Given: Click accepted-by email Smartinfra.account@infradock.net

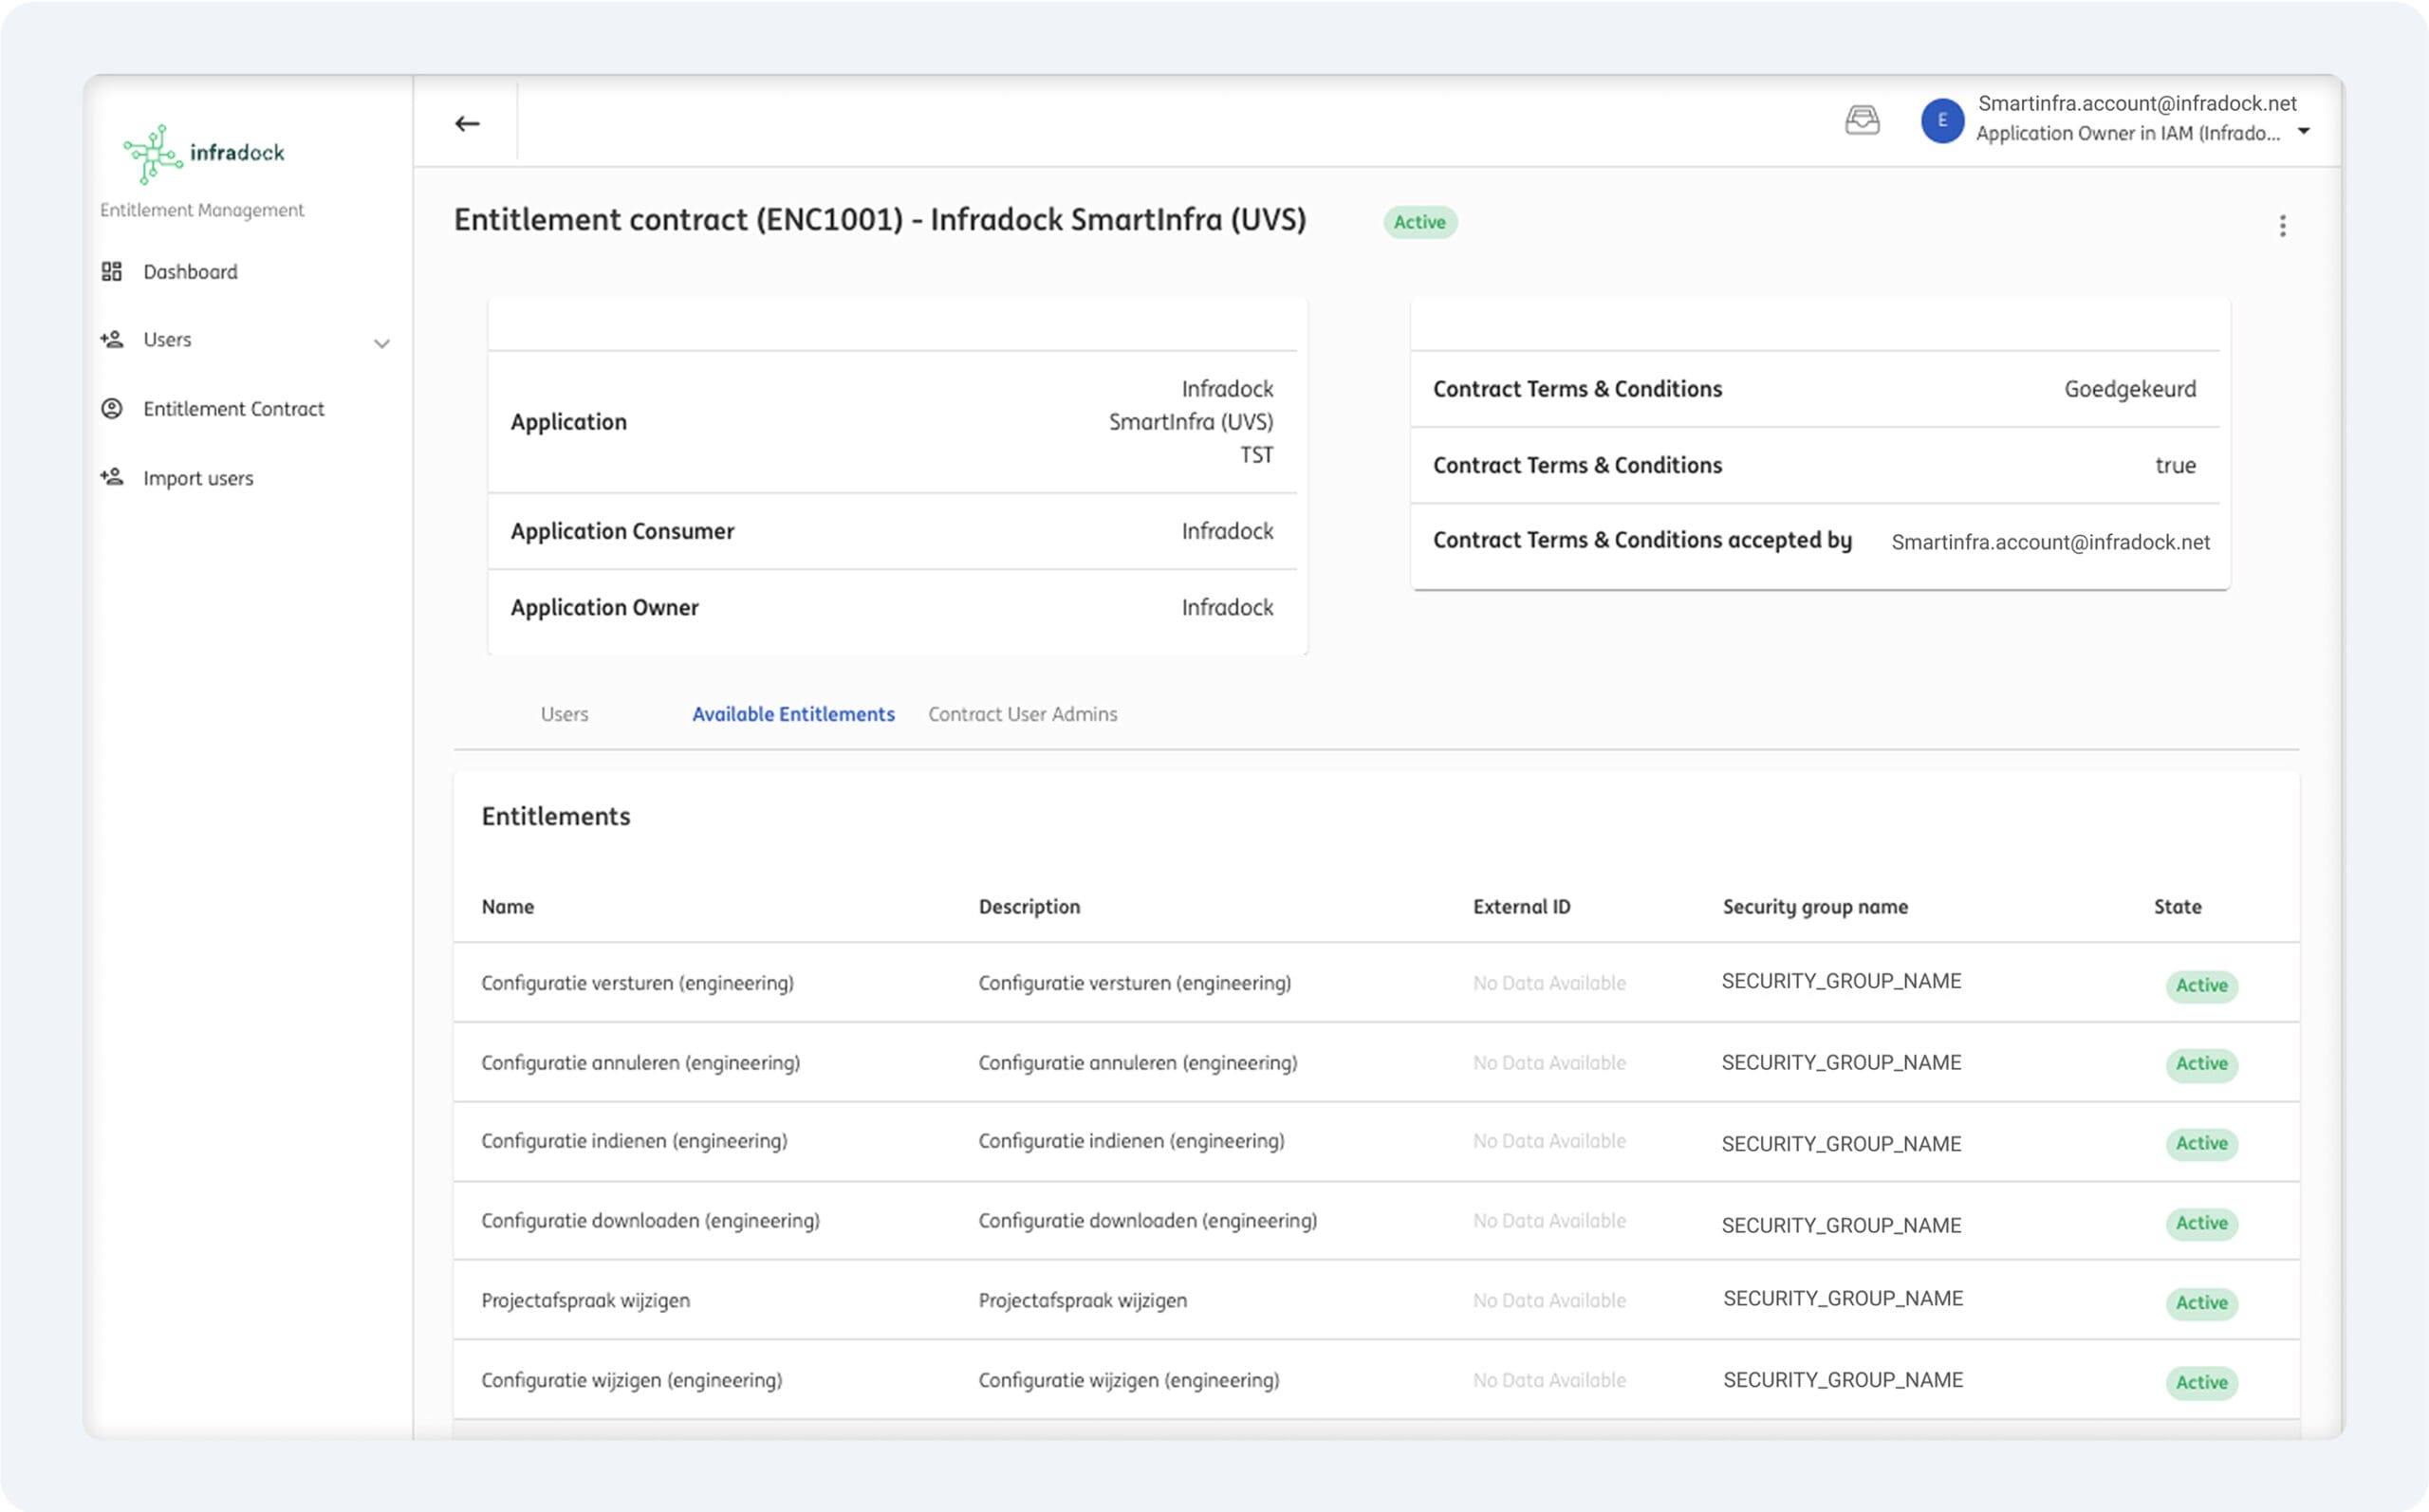Looking at the screenshot, I should (2050, 542).
